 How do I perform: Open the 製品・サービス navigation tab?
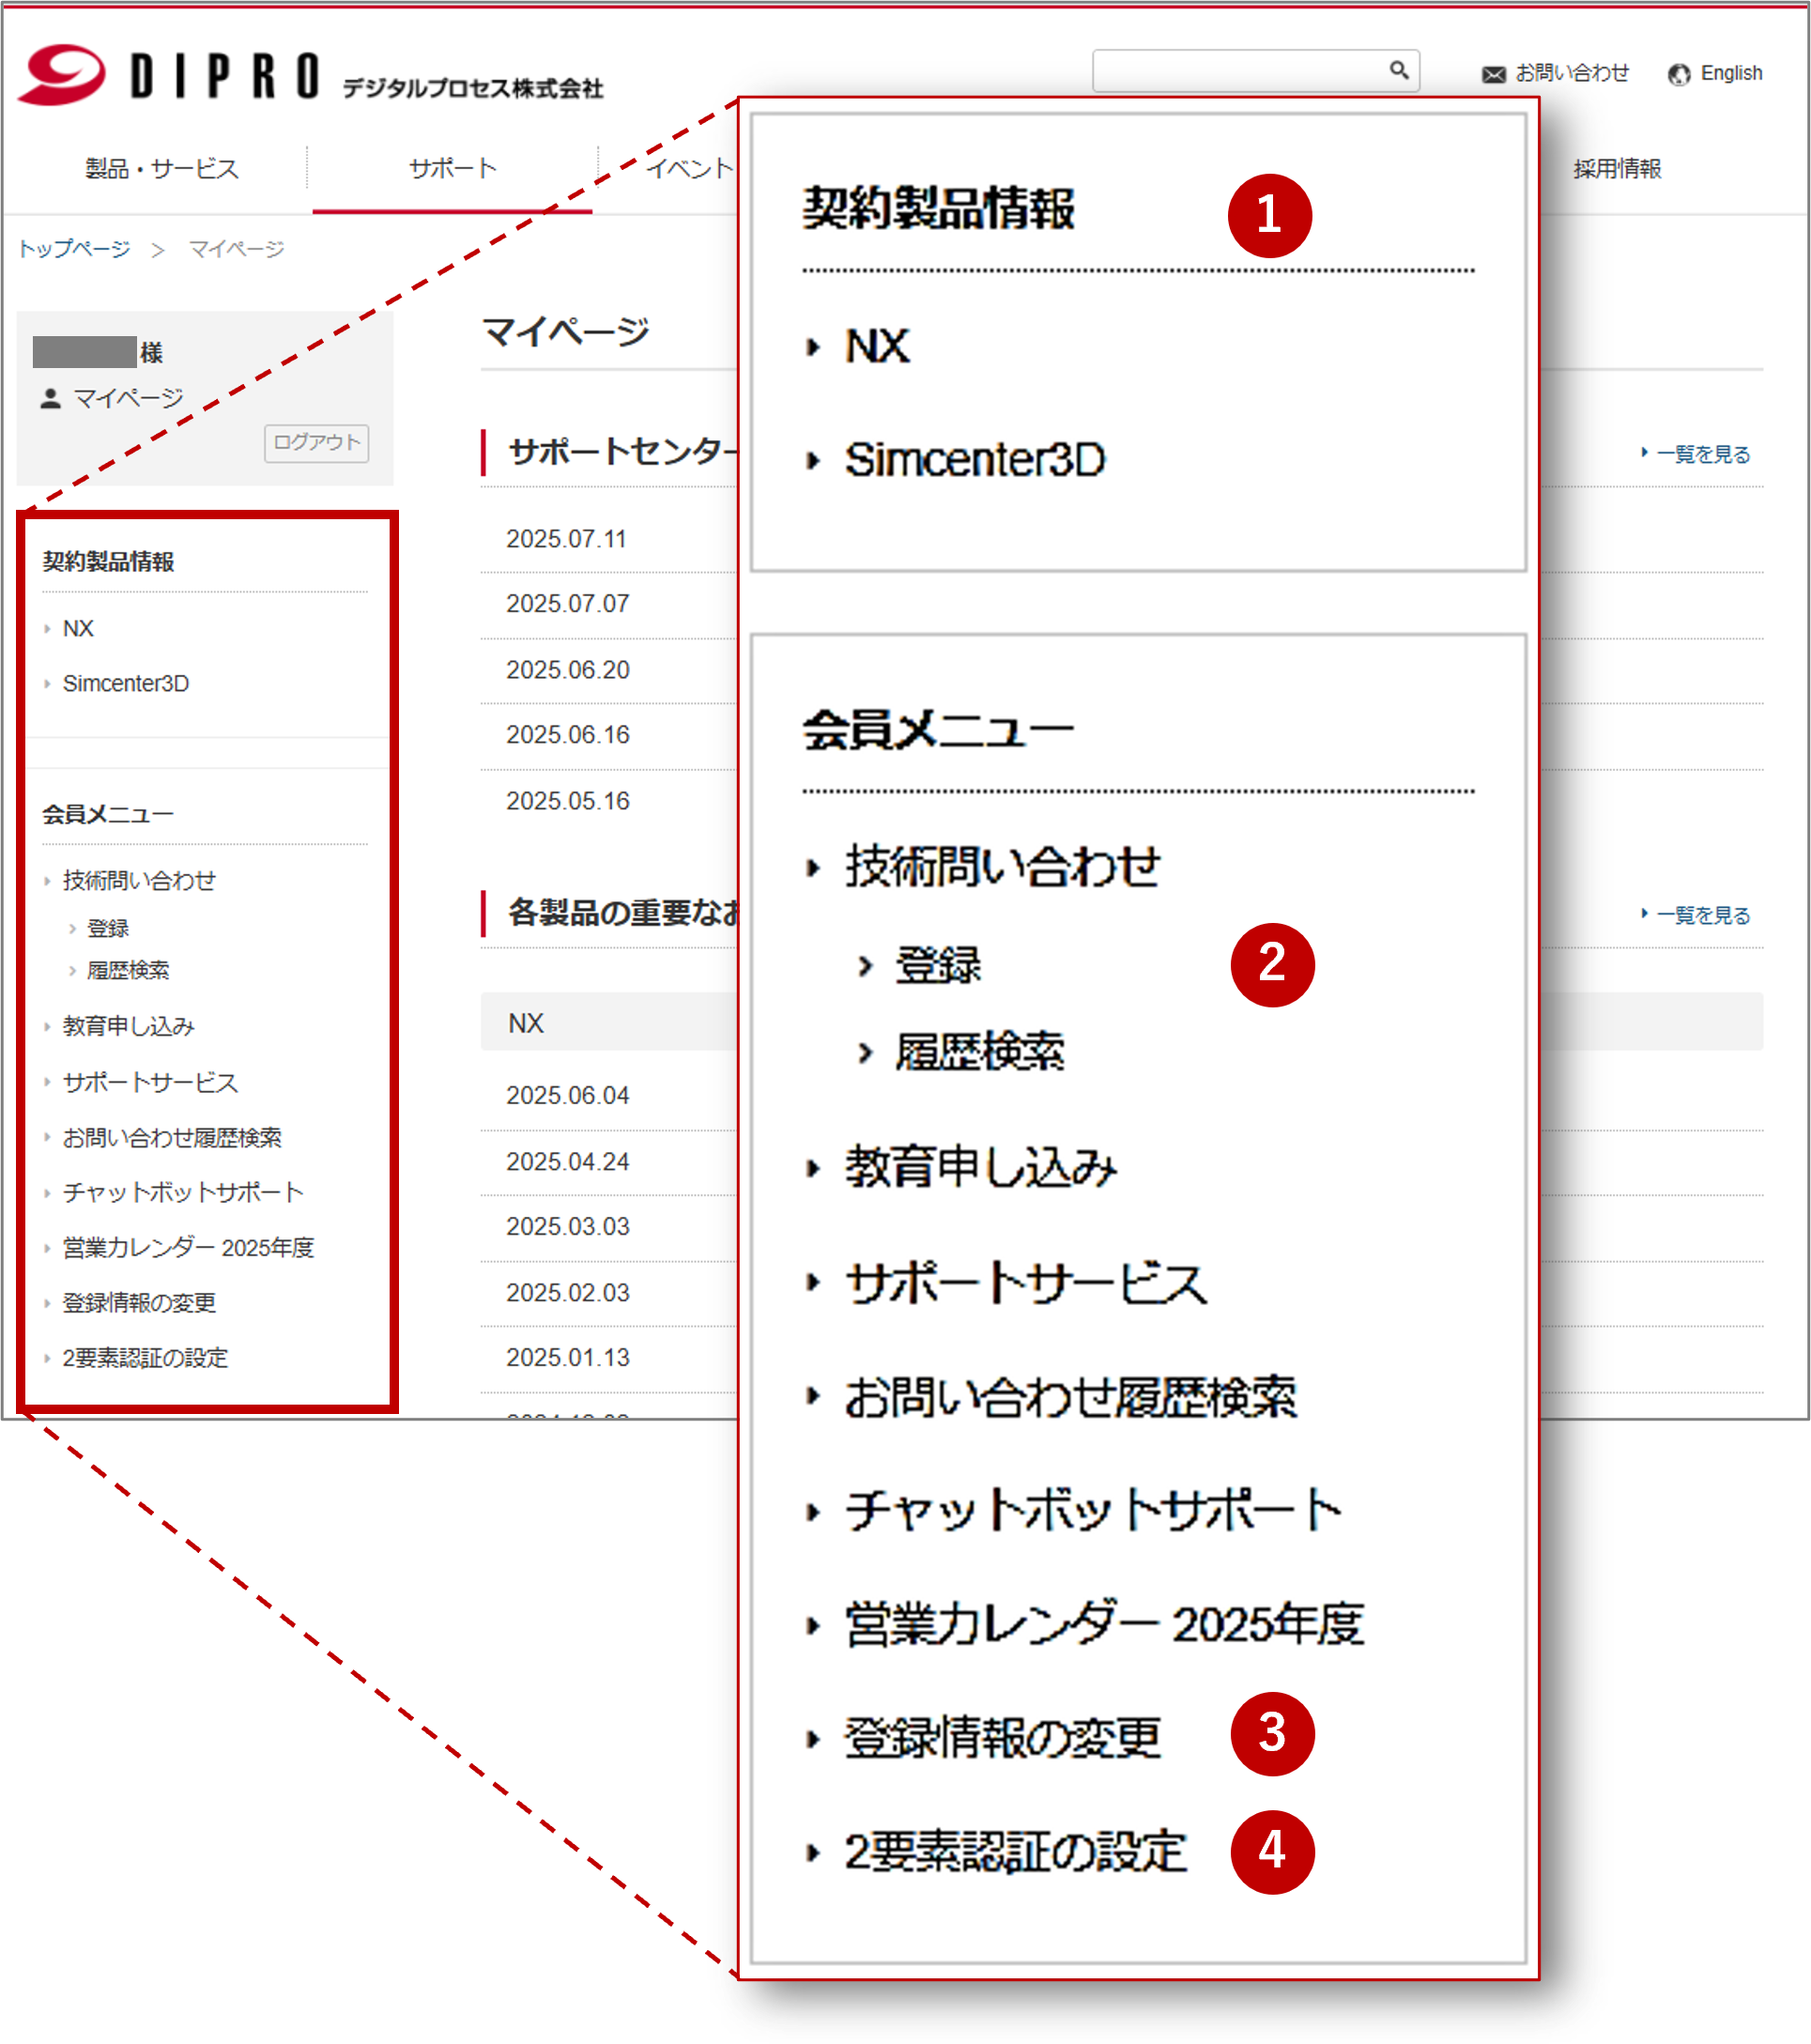(162, 168)
